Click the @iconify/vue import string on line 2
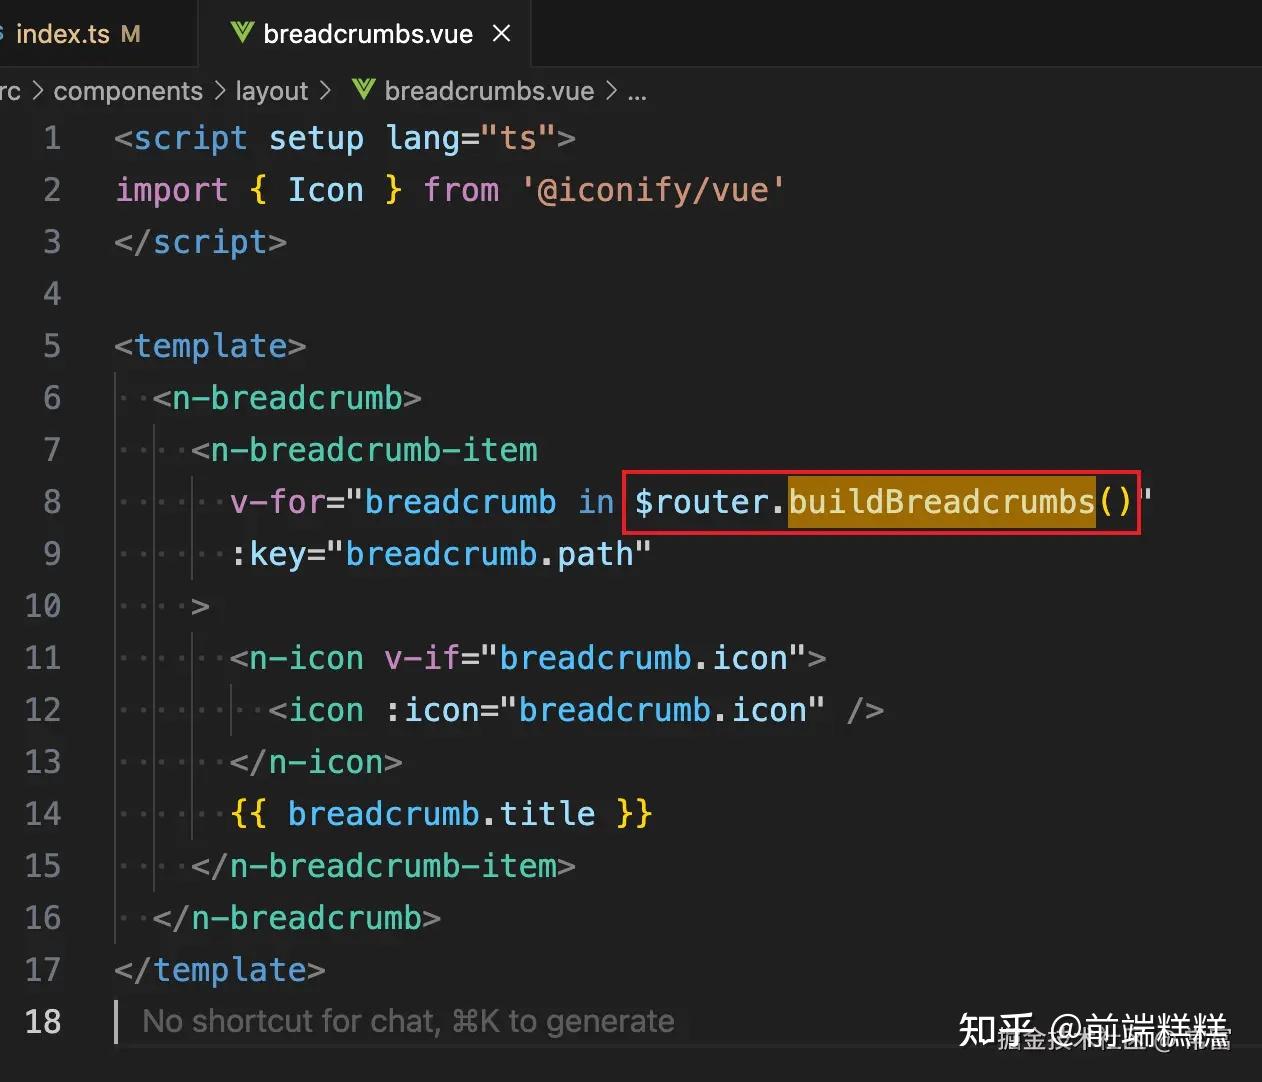 point(652,189)
